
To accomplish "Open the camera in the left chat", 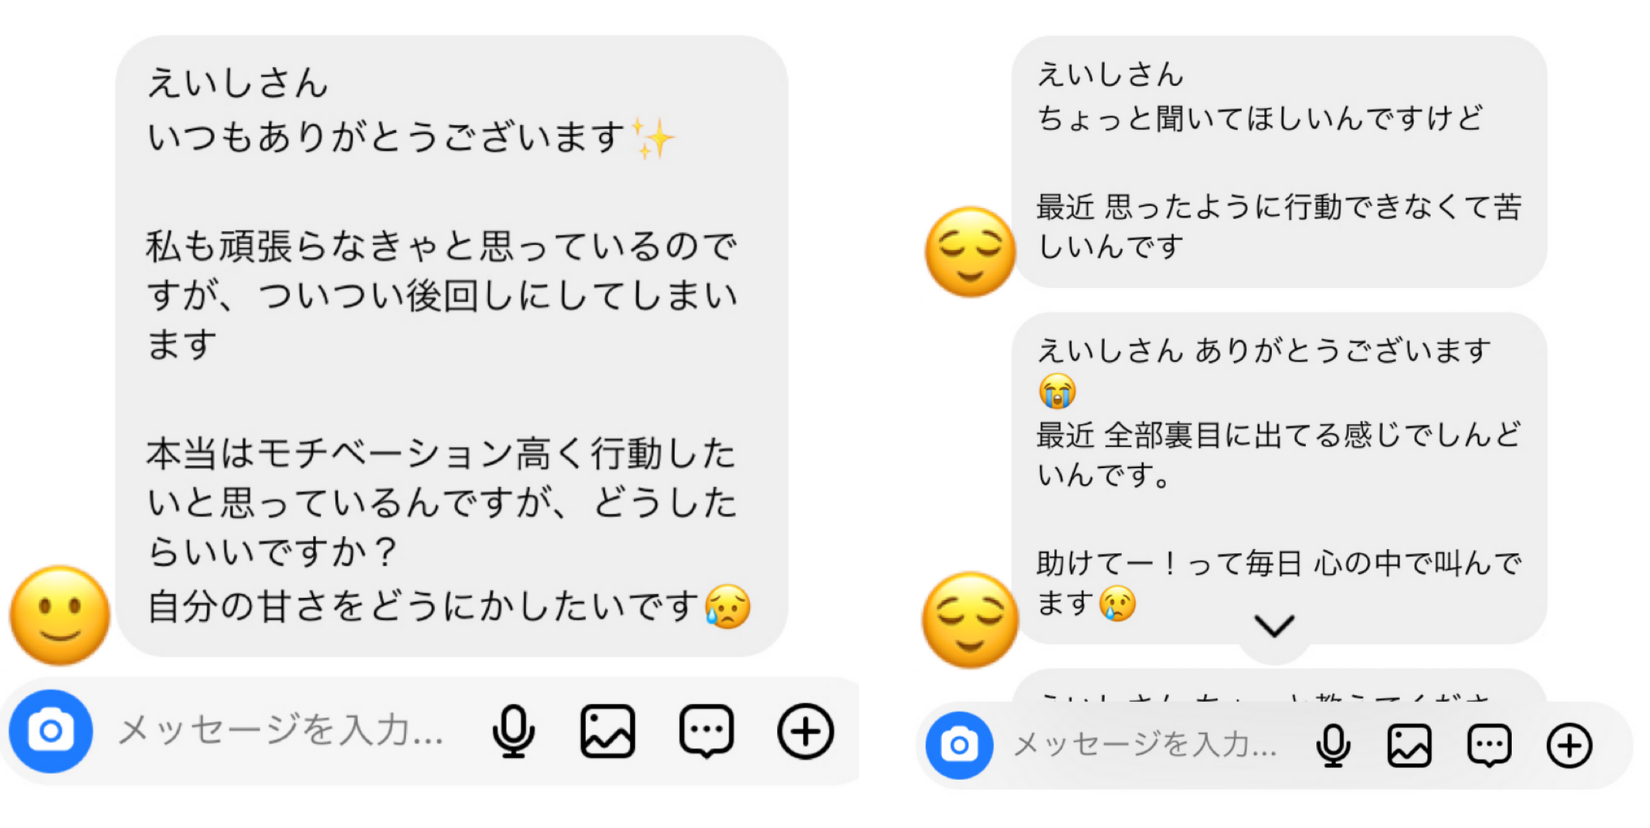I will (51, 731).
